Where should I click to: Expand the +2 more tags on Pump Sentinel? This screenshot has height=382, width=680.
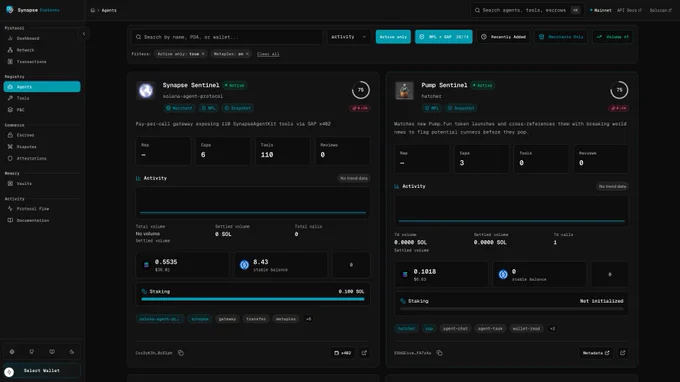click(552, 329)
